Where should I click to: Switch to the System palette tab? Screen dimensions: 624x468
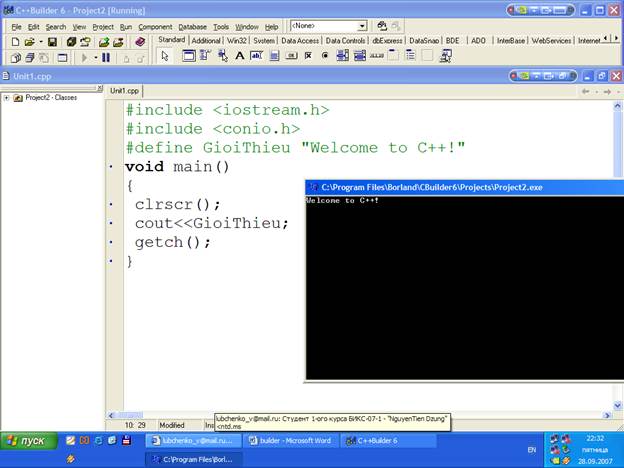(x=264, y=41)
